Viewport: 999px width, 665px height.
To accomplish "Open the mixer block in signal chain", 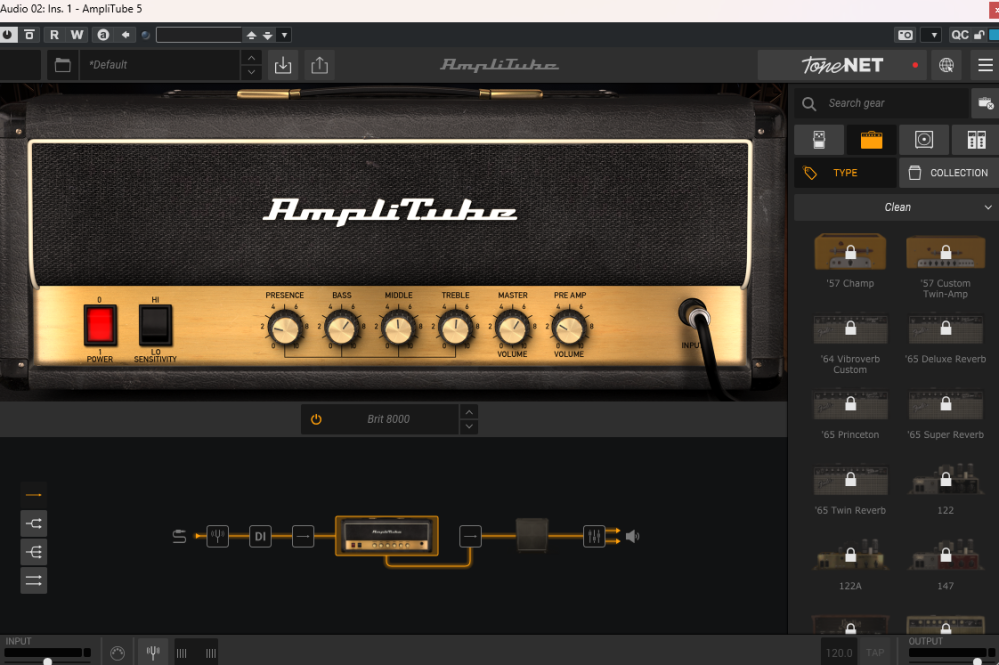I will (594, 536).
